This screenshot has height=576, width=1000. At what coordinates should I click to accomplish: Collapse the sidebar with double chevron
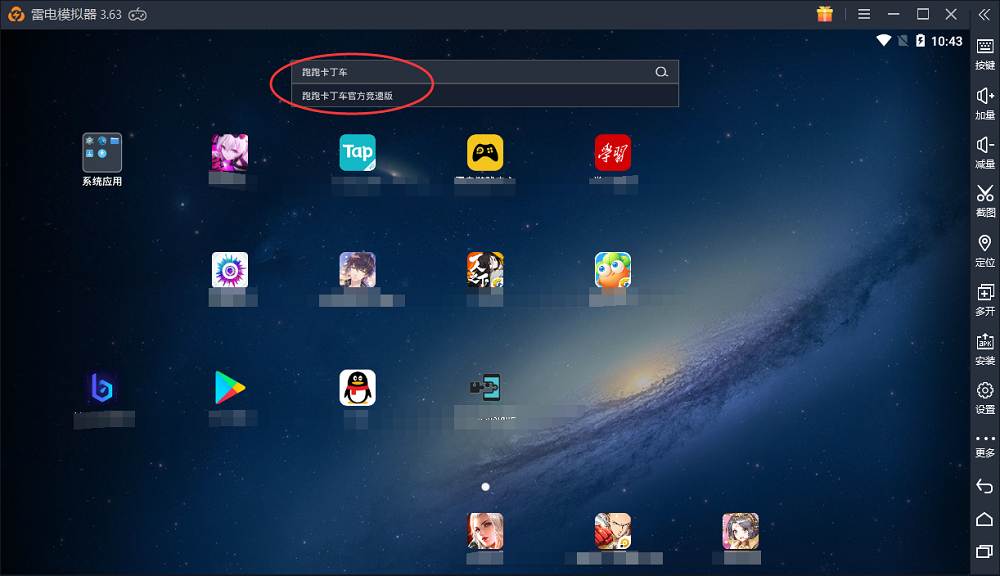coord(985,15)
